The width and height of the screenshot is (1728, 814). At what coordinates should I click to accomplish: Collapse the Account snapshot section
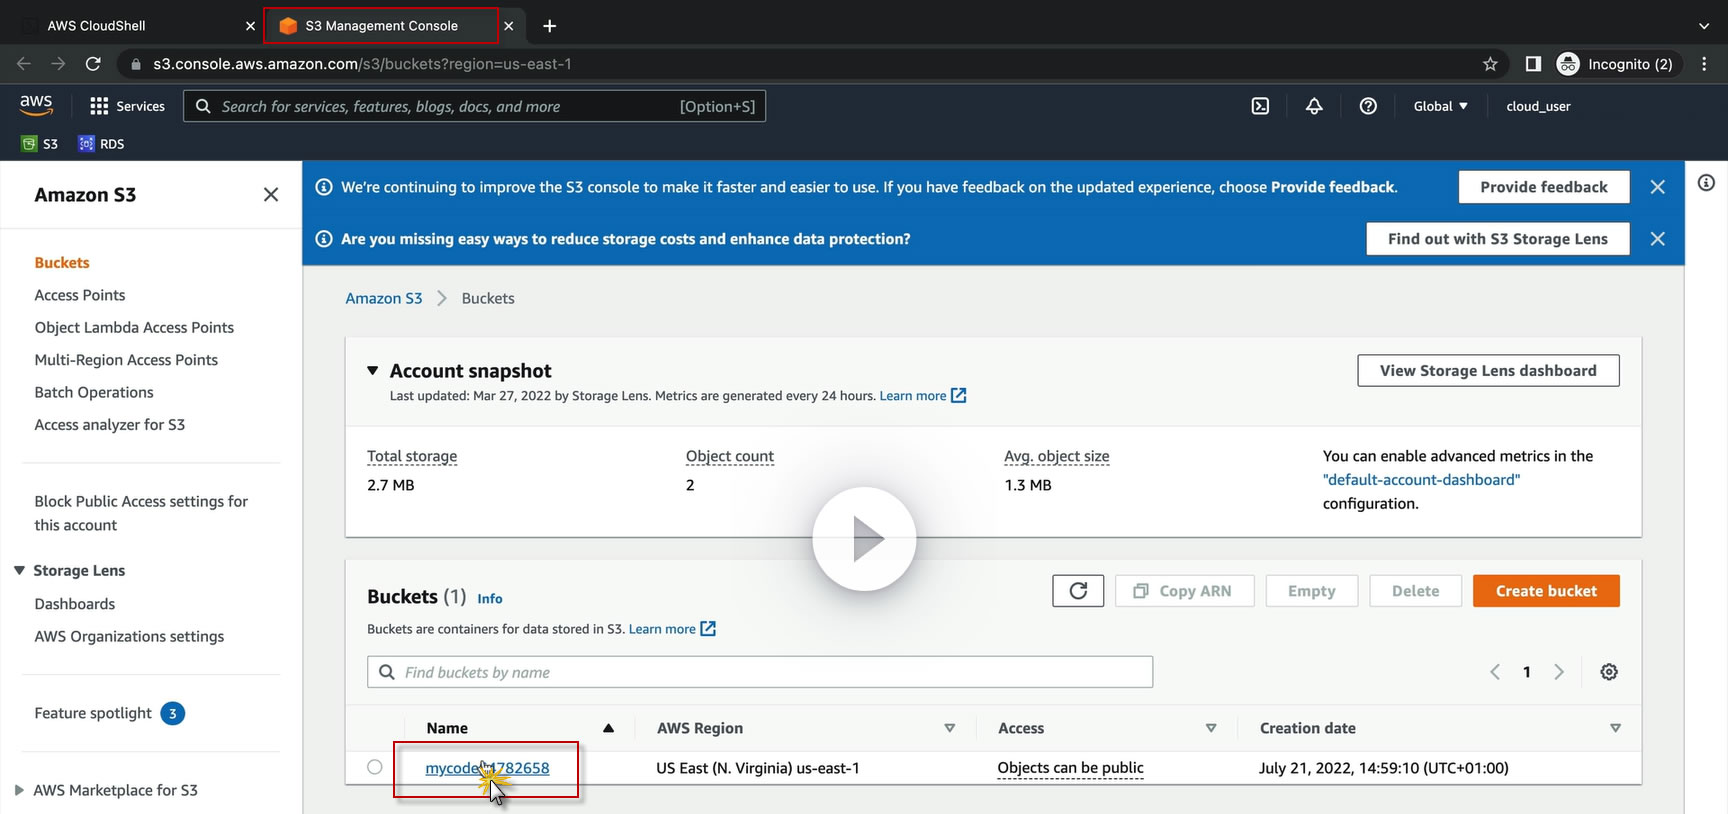tap(373, 371)
